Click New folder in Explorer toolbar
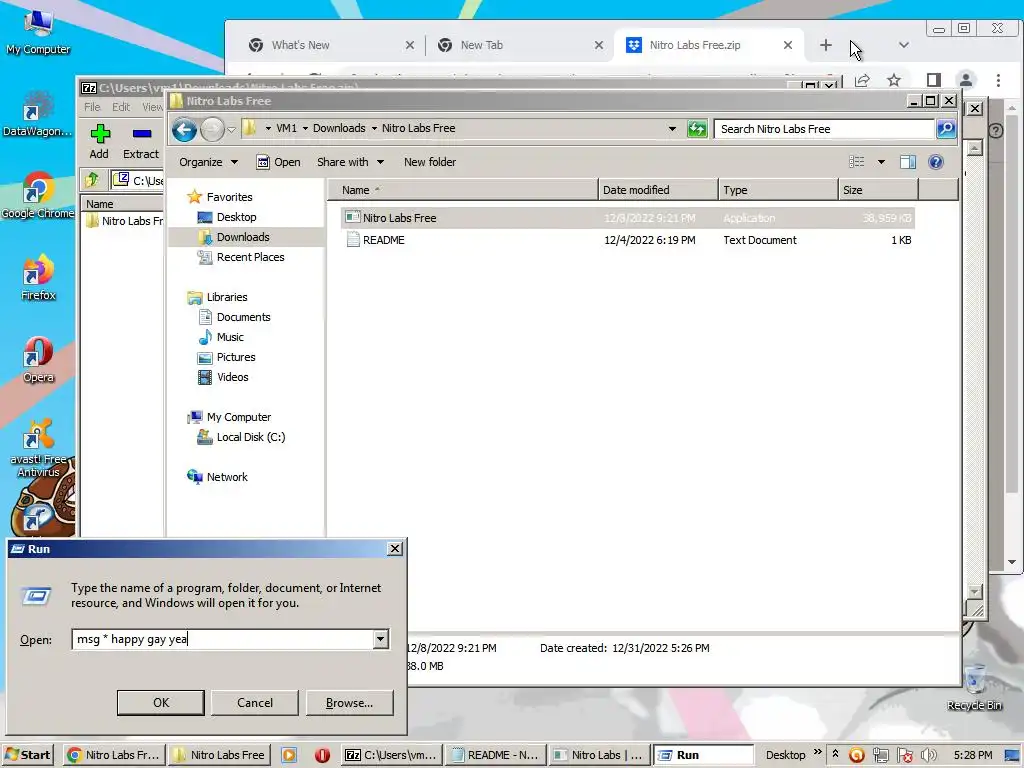The height and width of the screenshot is (768, 1024). point(430,162)
